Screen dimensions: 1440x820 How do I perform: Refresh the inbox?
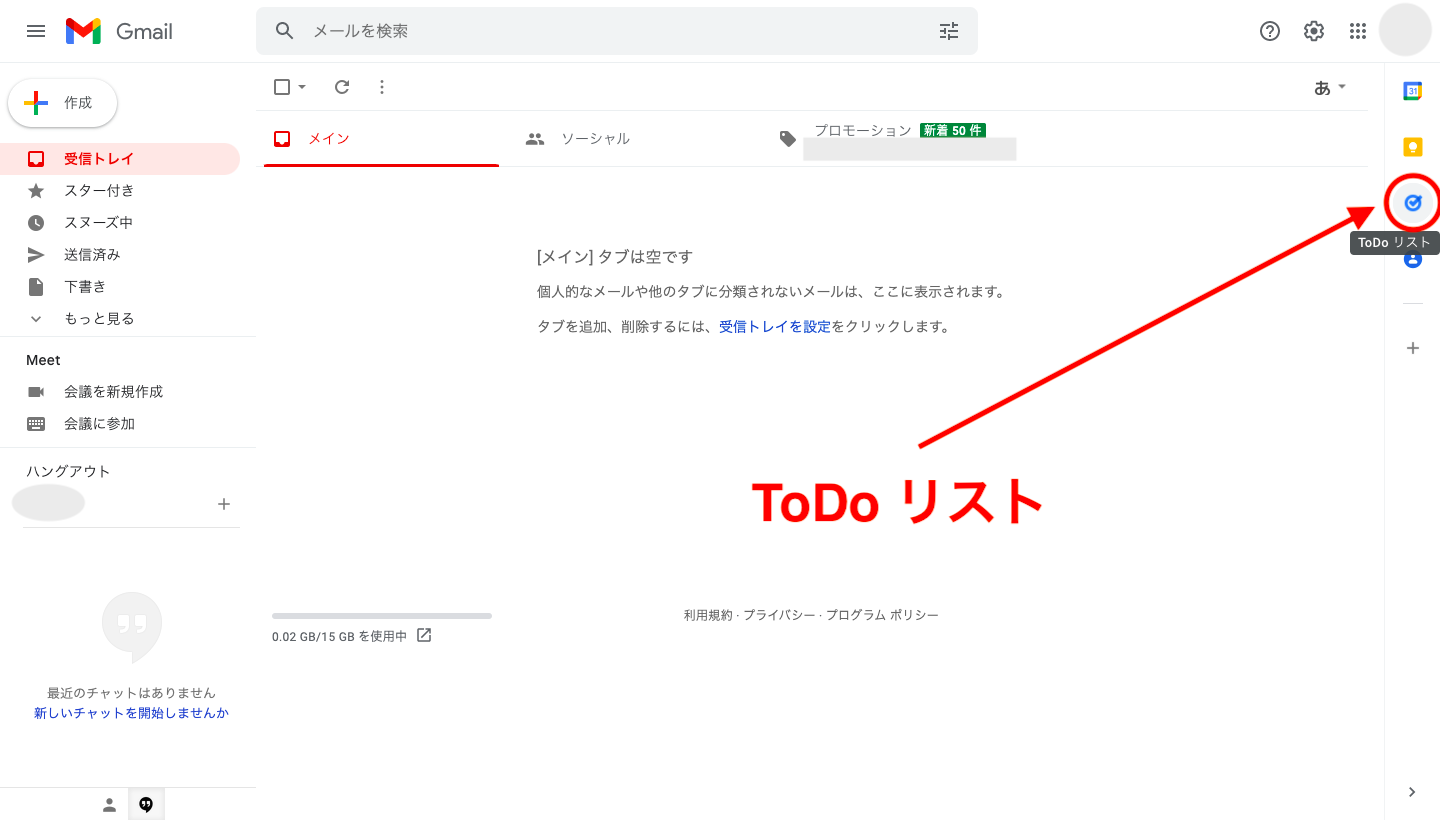point(342,87)
